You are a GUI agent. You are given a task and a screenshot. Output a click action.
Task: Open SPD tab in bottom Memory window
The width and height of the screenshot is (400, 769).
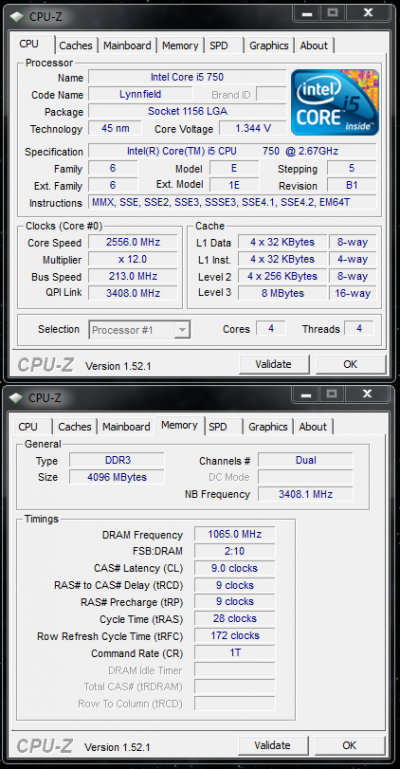(218, 427)
